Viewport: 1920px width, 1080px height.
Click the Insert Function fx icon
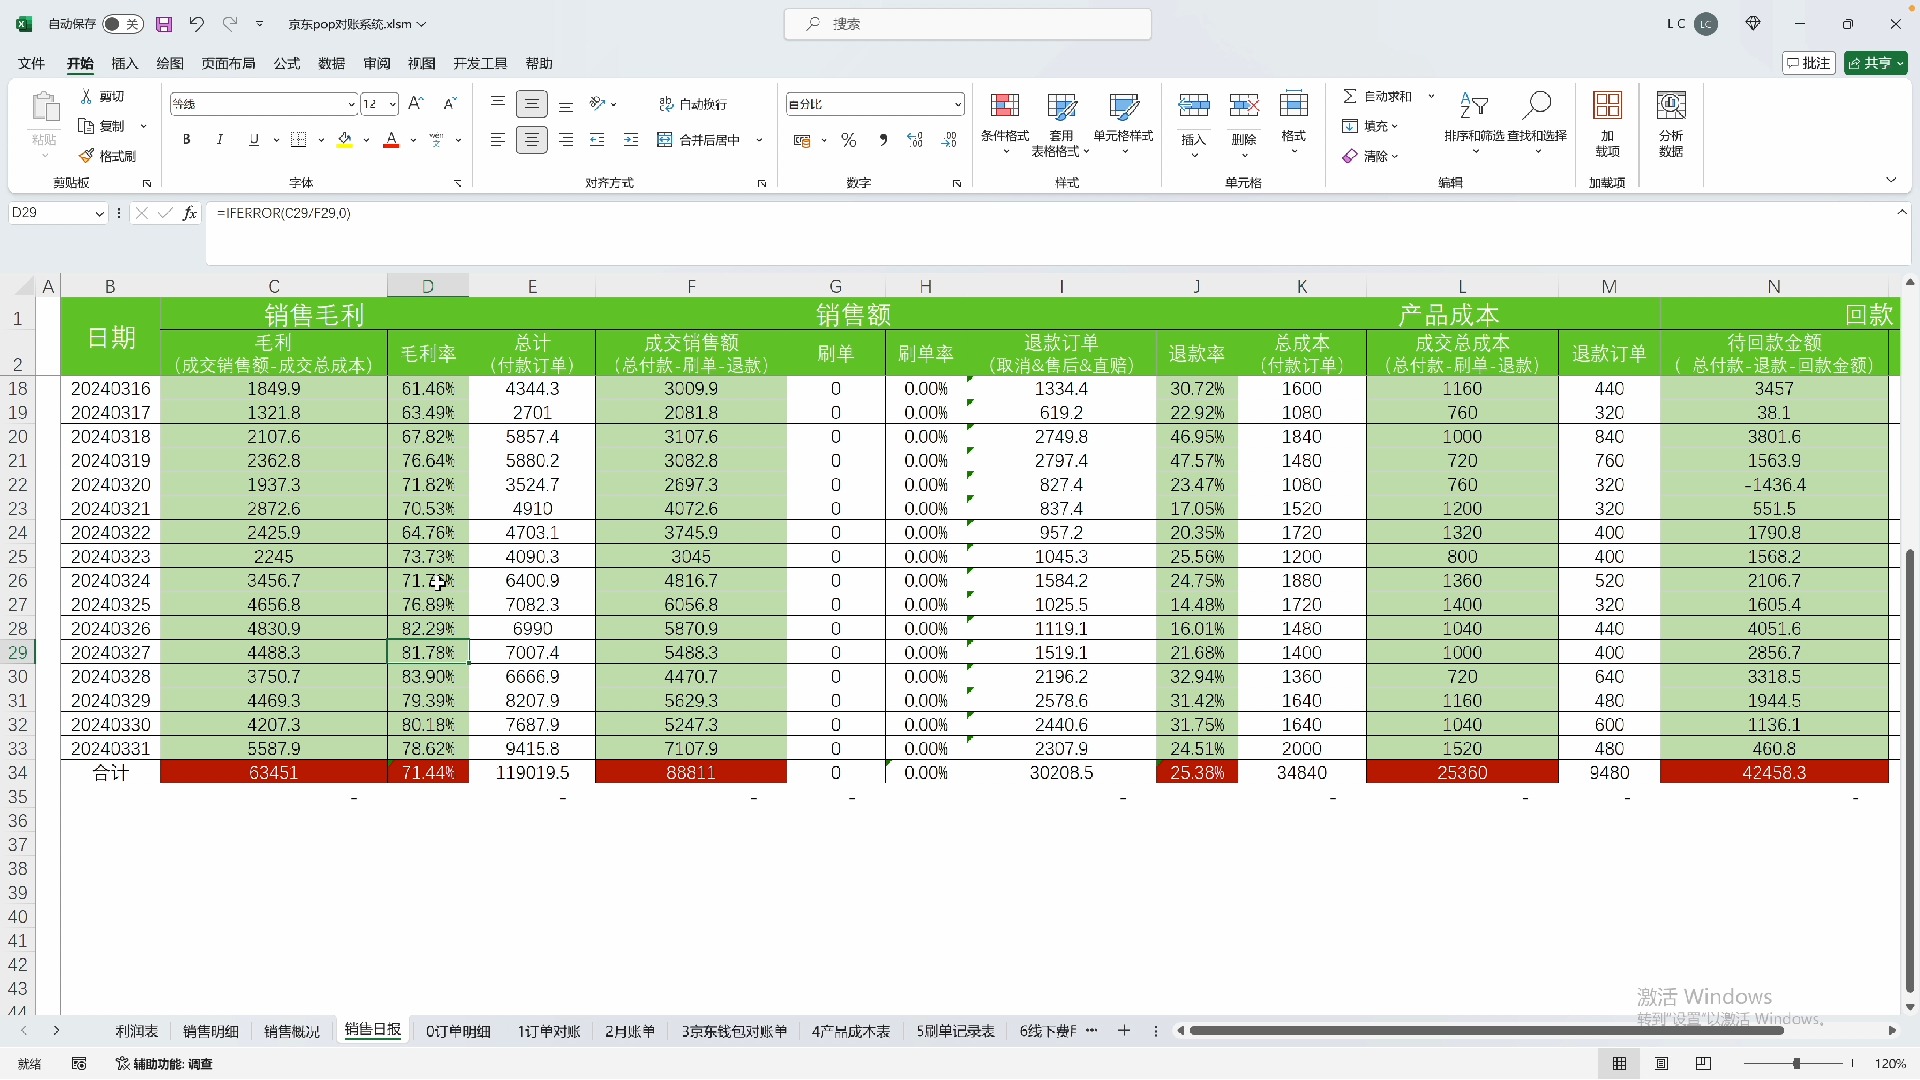(189, 213)
